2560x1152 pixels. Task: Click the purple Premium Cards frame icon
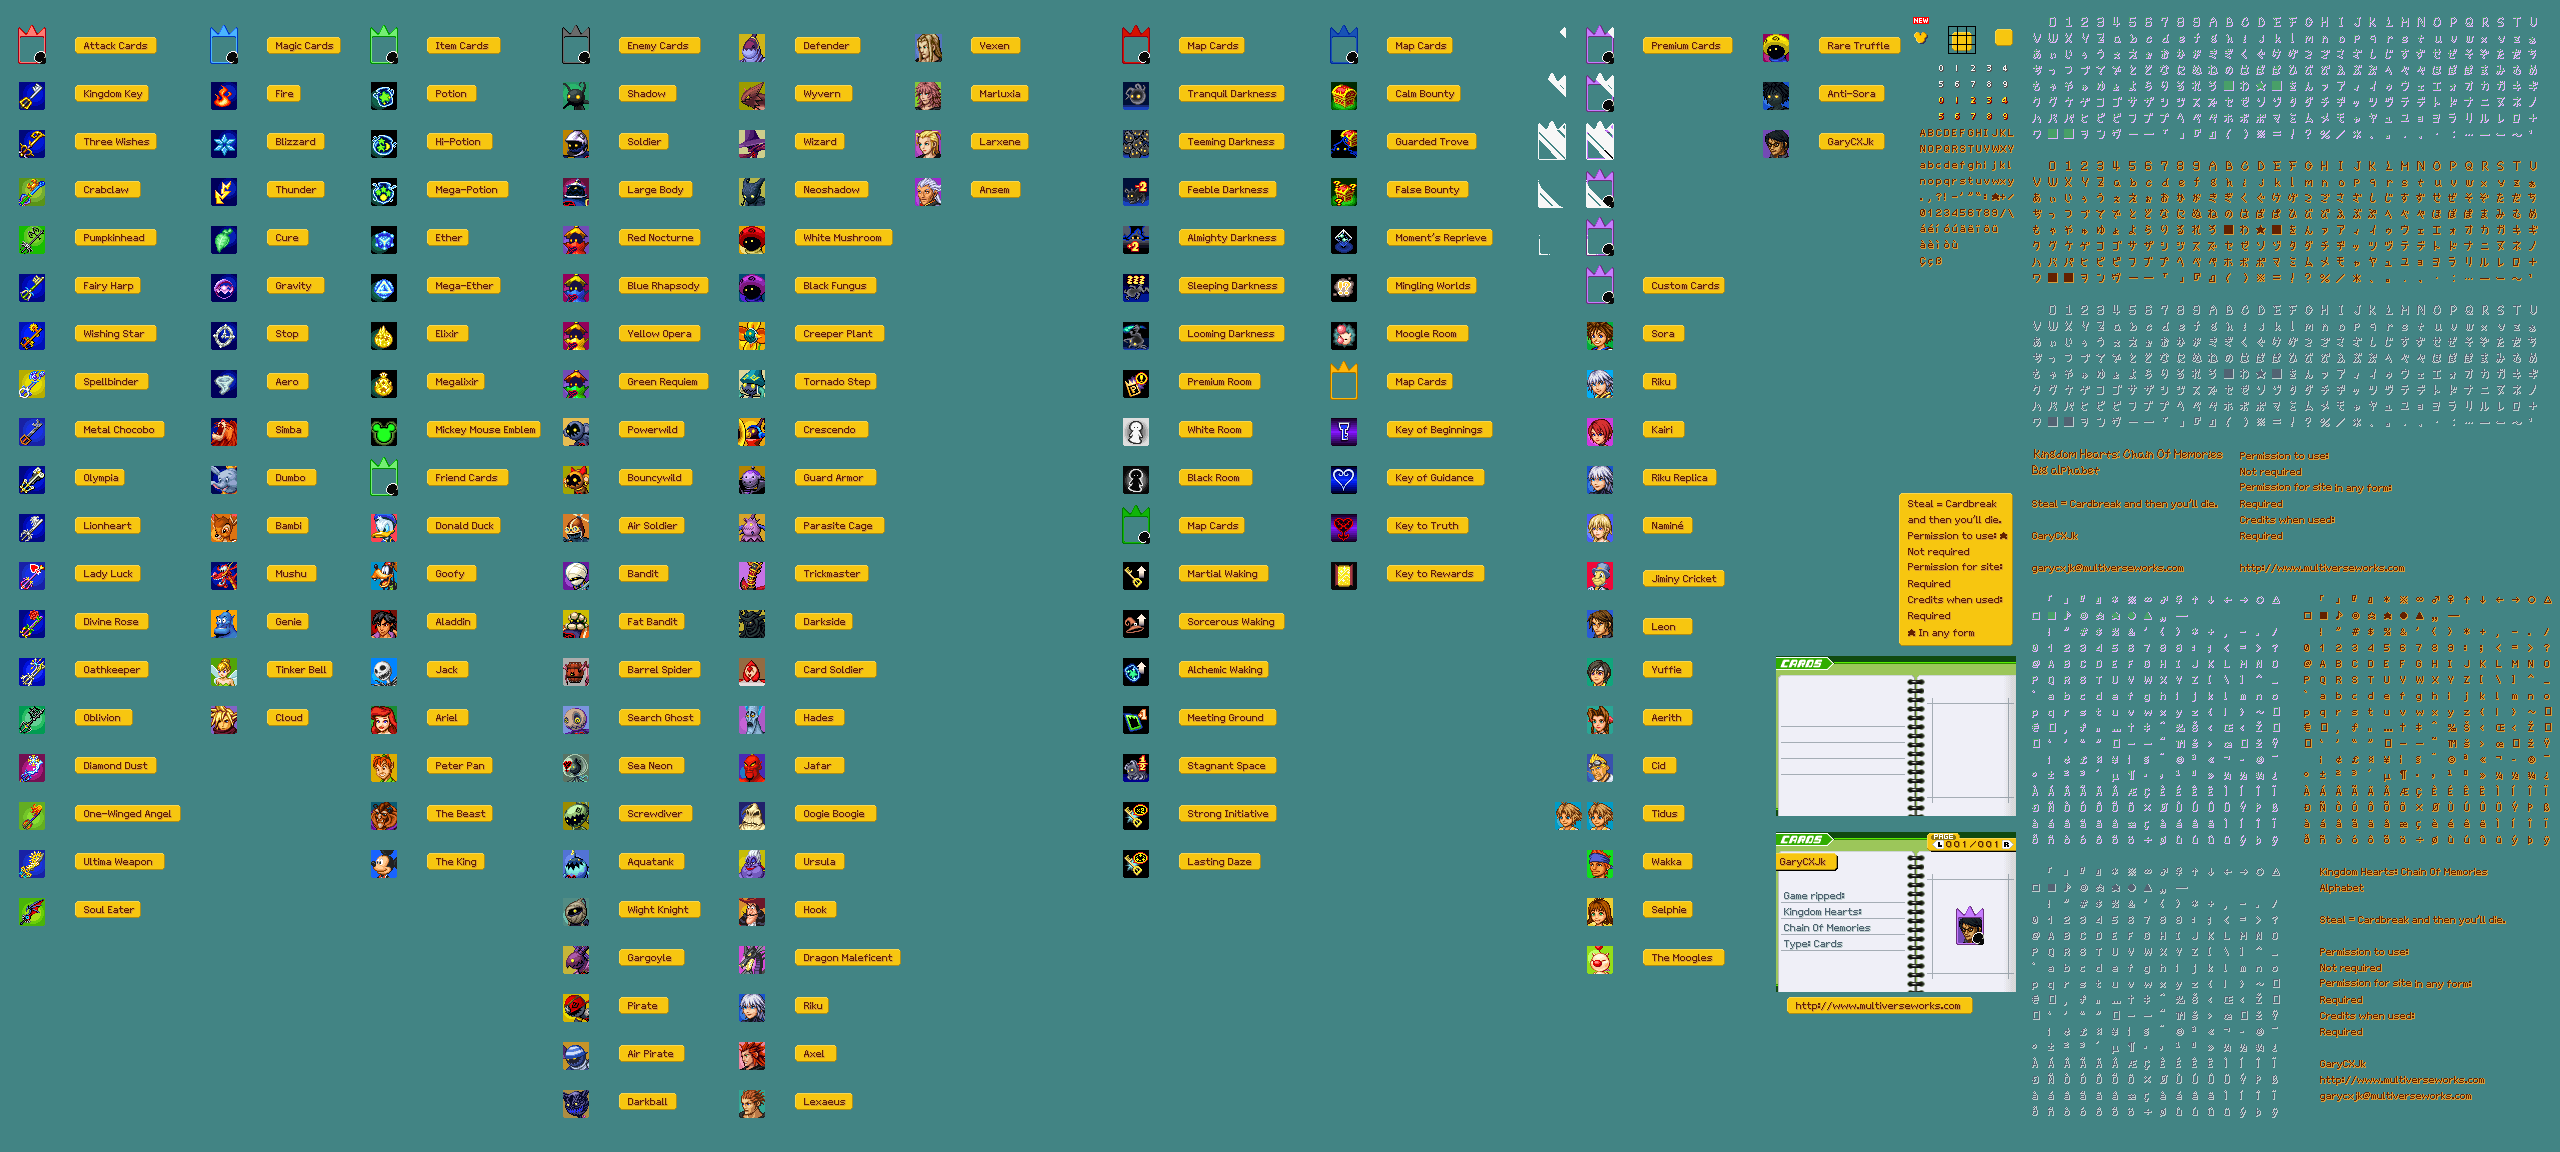click(1600, 45)
